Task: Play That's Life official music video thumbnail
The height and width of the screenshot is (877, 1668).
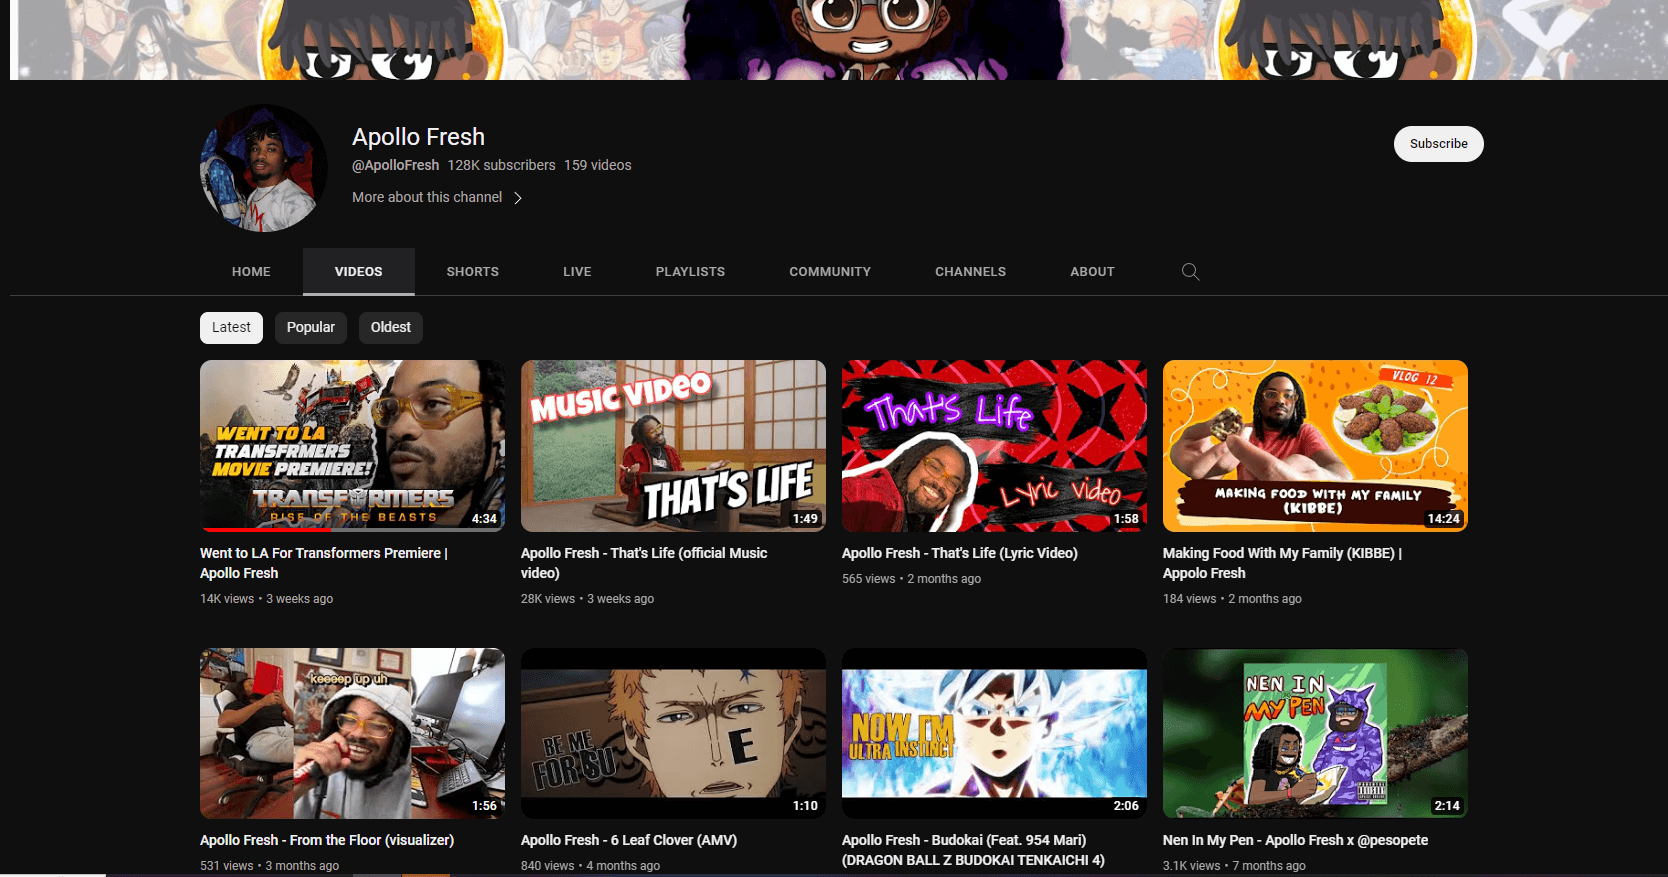Action: [x=673, y=446]
